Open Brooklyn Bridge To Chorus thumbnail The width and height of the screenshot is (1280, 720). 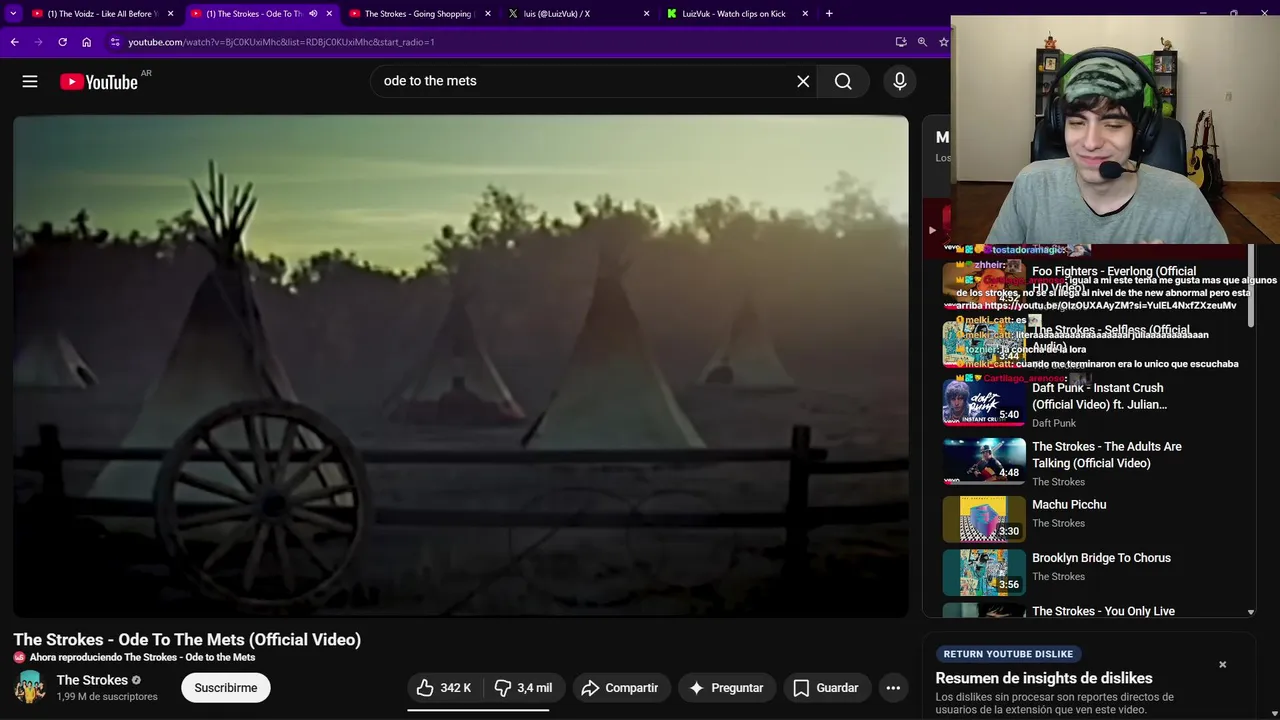984,573
